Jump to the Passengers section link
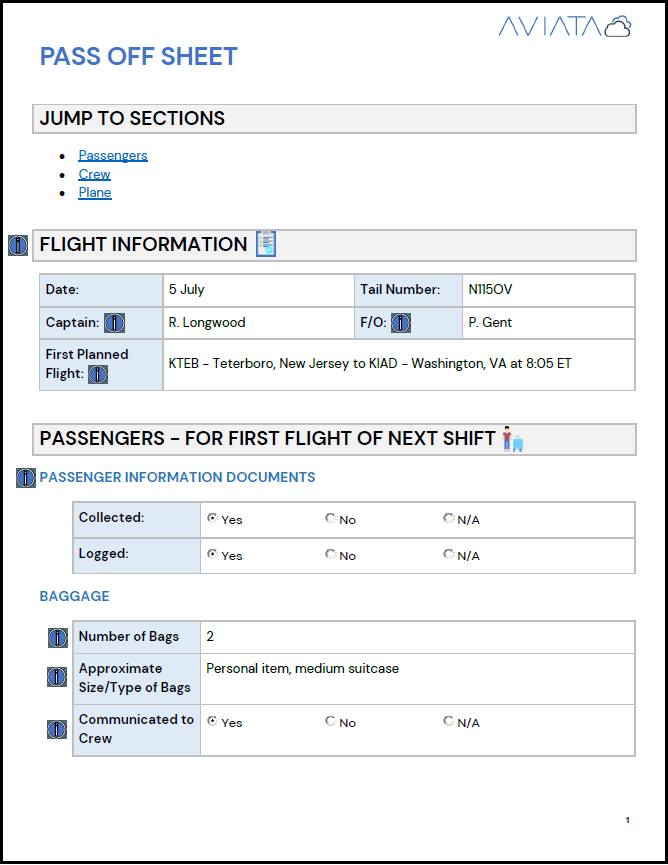The height and width of the screenshot is (865, 668). (113, 156)
